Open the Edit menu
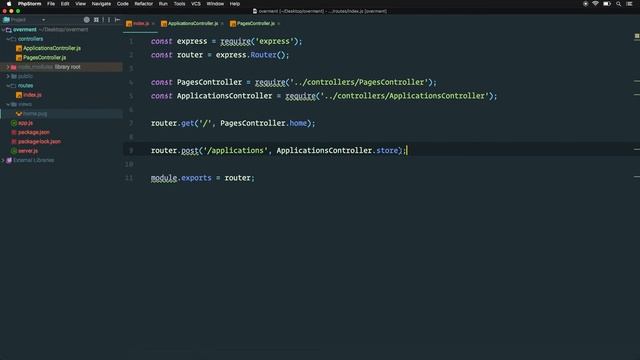640x360 pixels. point(65,4)
